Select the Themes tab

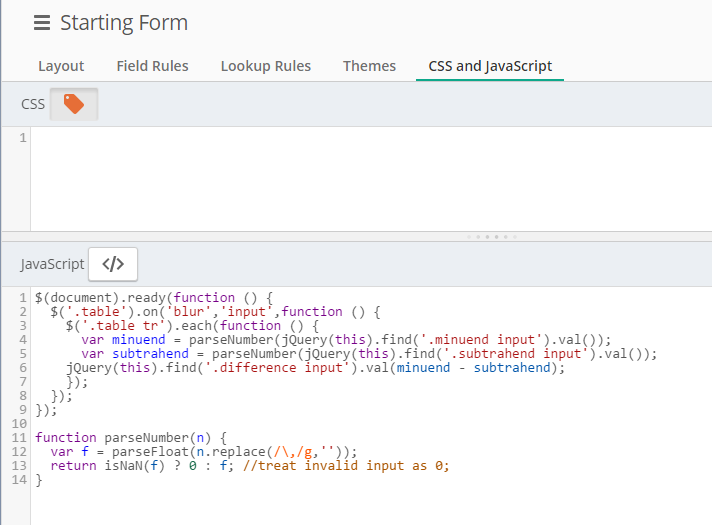tap(369, 66)
